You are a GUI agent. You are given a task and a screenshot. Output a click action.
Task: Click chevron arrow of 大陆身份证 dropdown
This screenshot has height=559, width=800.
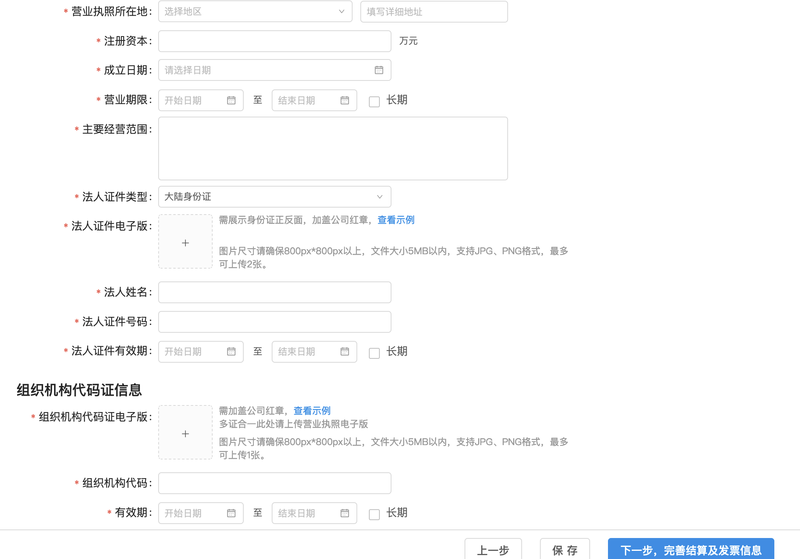380,197
